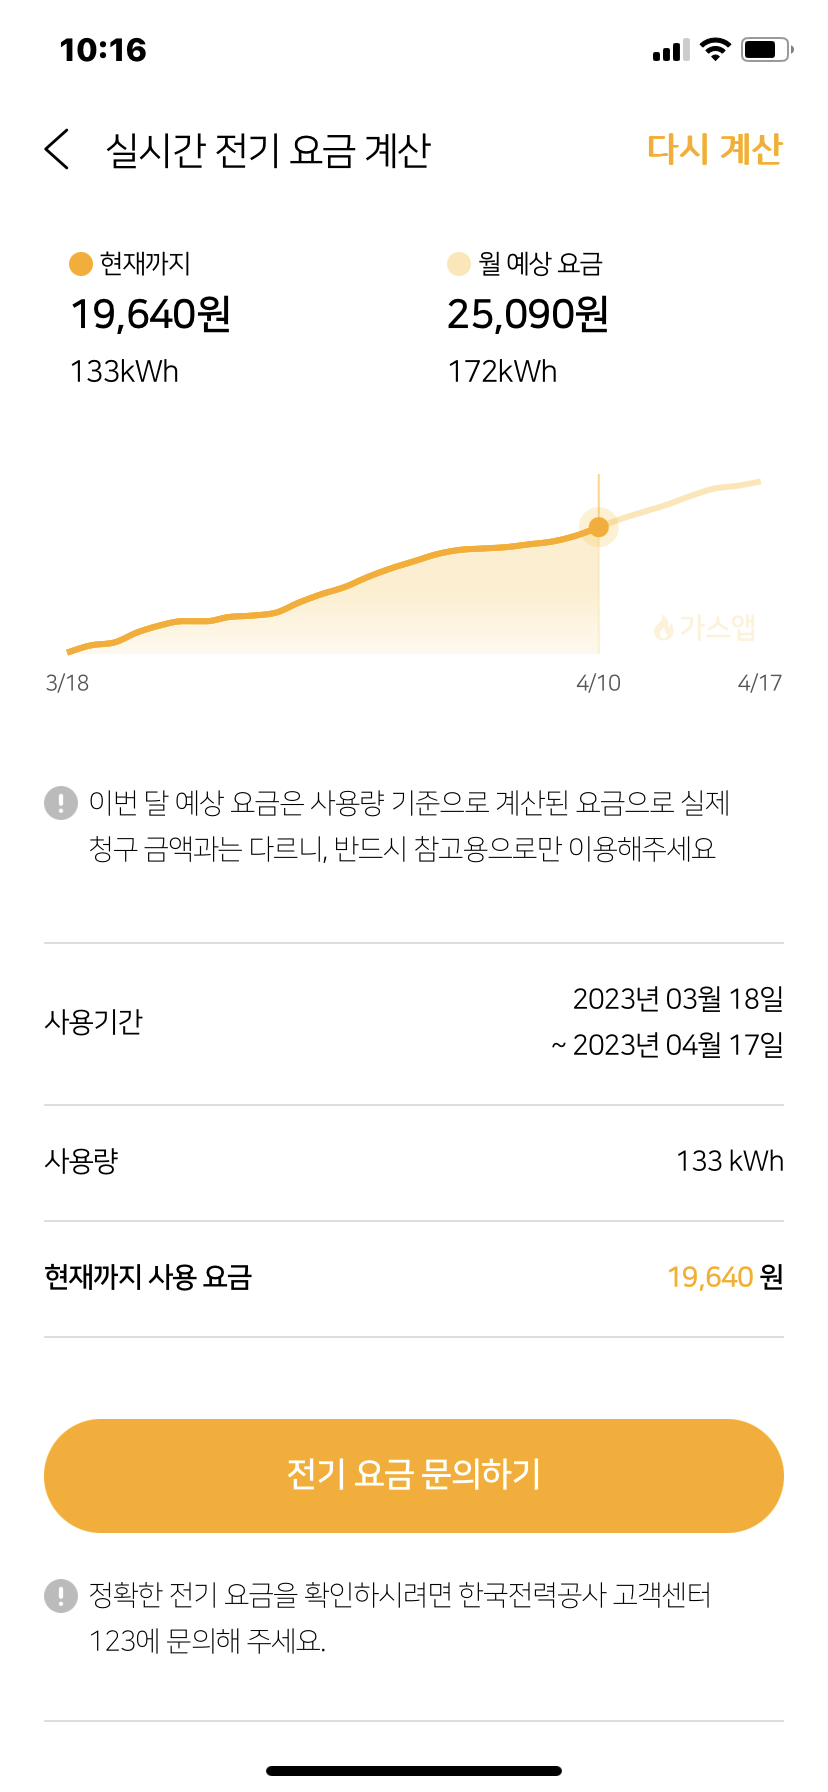Click the cellular signal bars icon
The image size is (828, 1792).
pyautogui.click(x=670, y=50)
